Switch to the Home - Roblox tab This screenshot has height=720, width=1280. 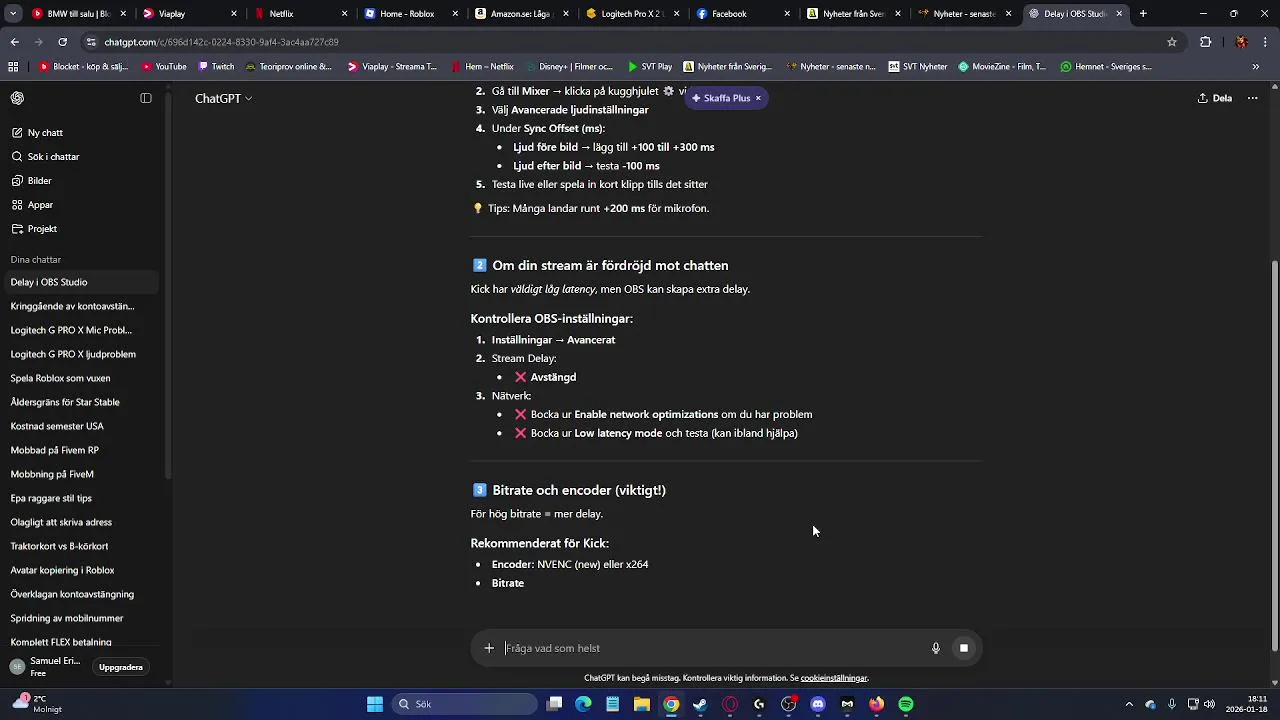(x=411, y=14)
